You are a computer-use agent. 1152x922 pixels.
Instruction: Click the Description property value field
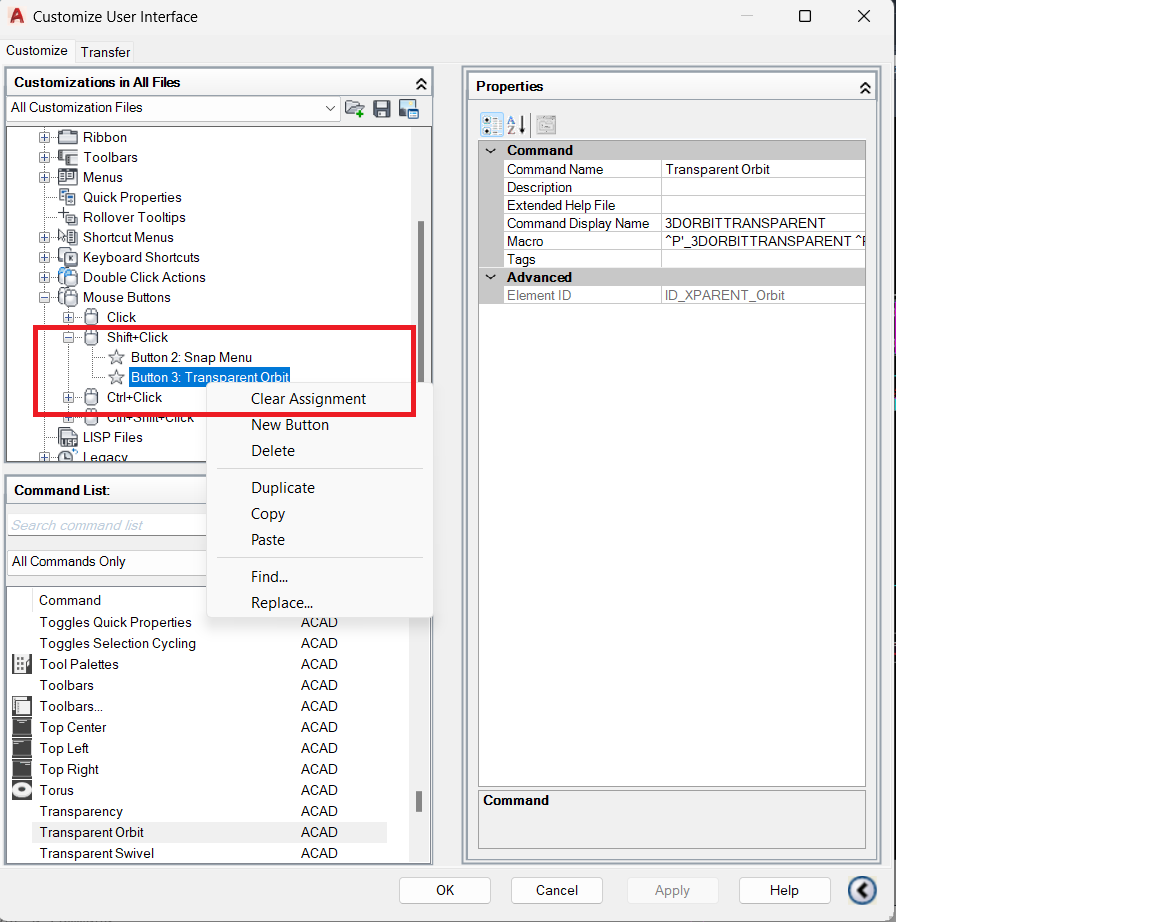762,188
